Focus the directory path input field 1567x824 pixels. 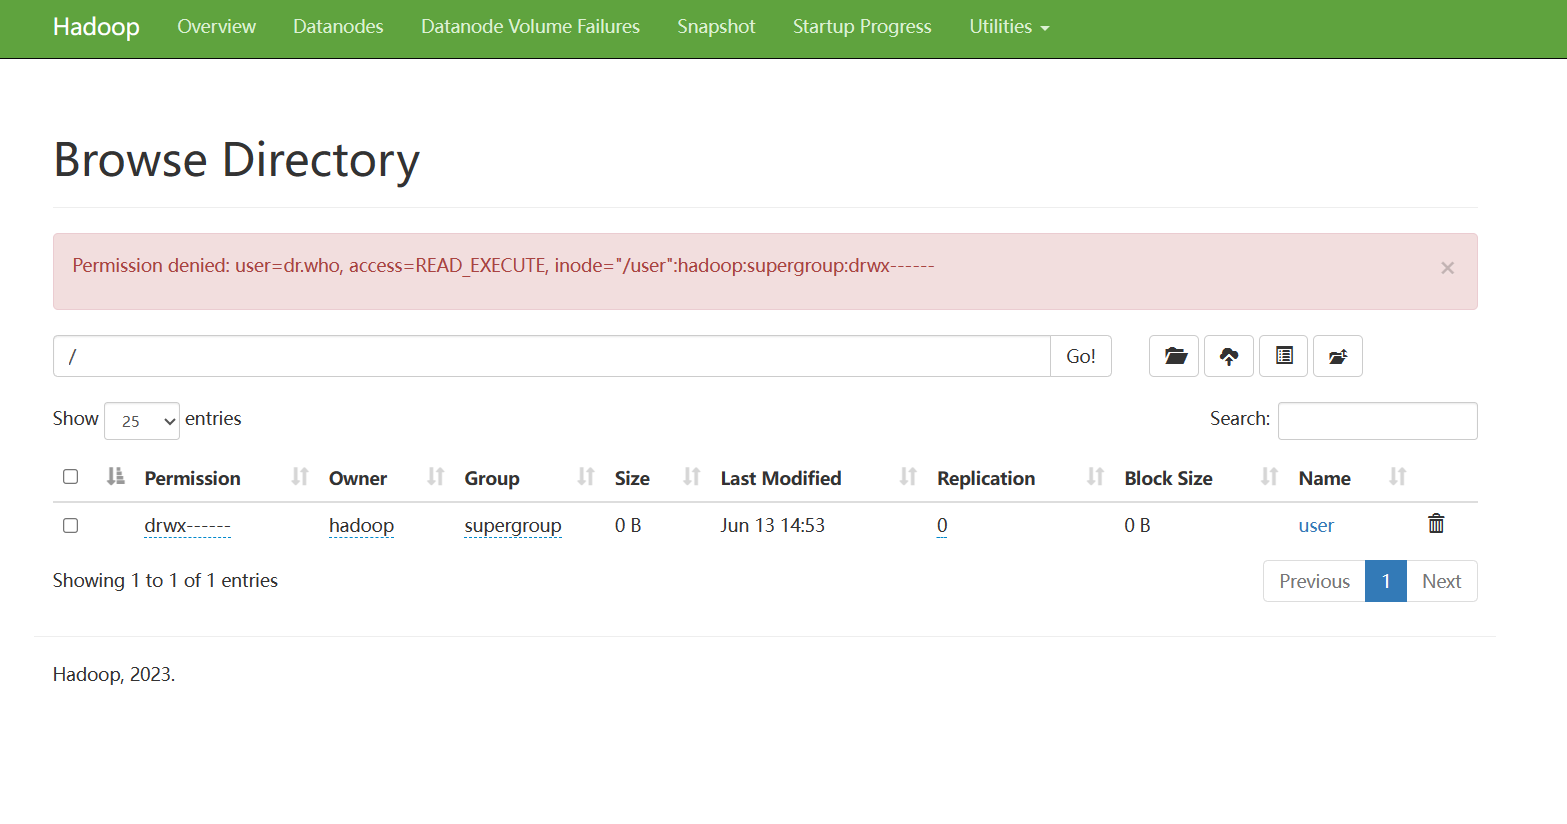click(552, 356)
